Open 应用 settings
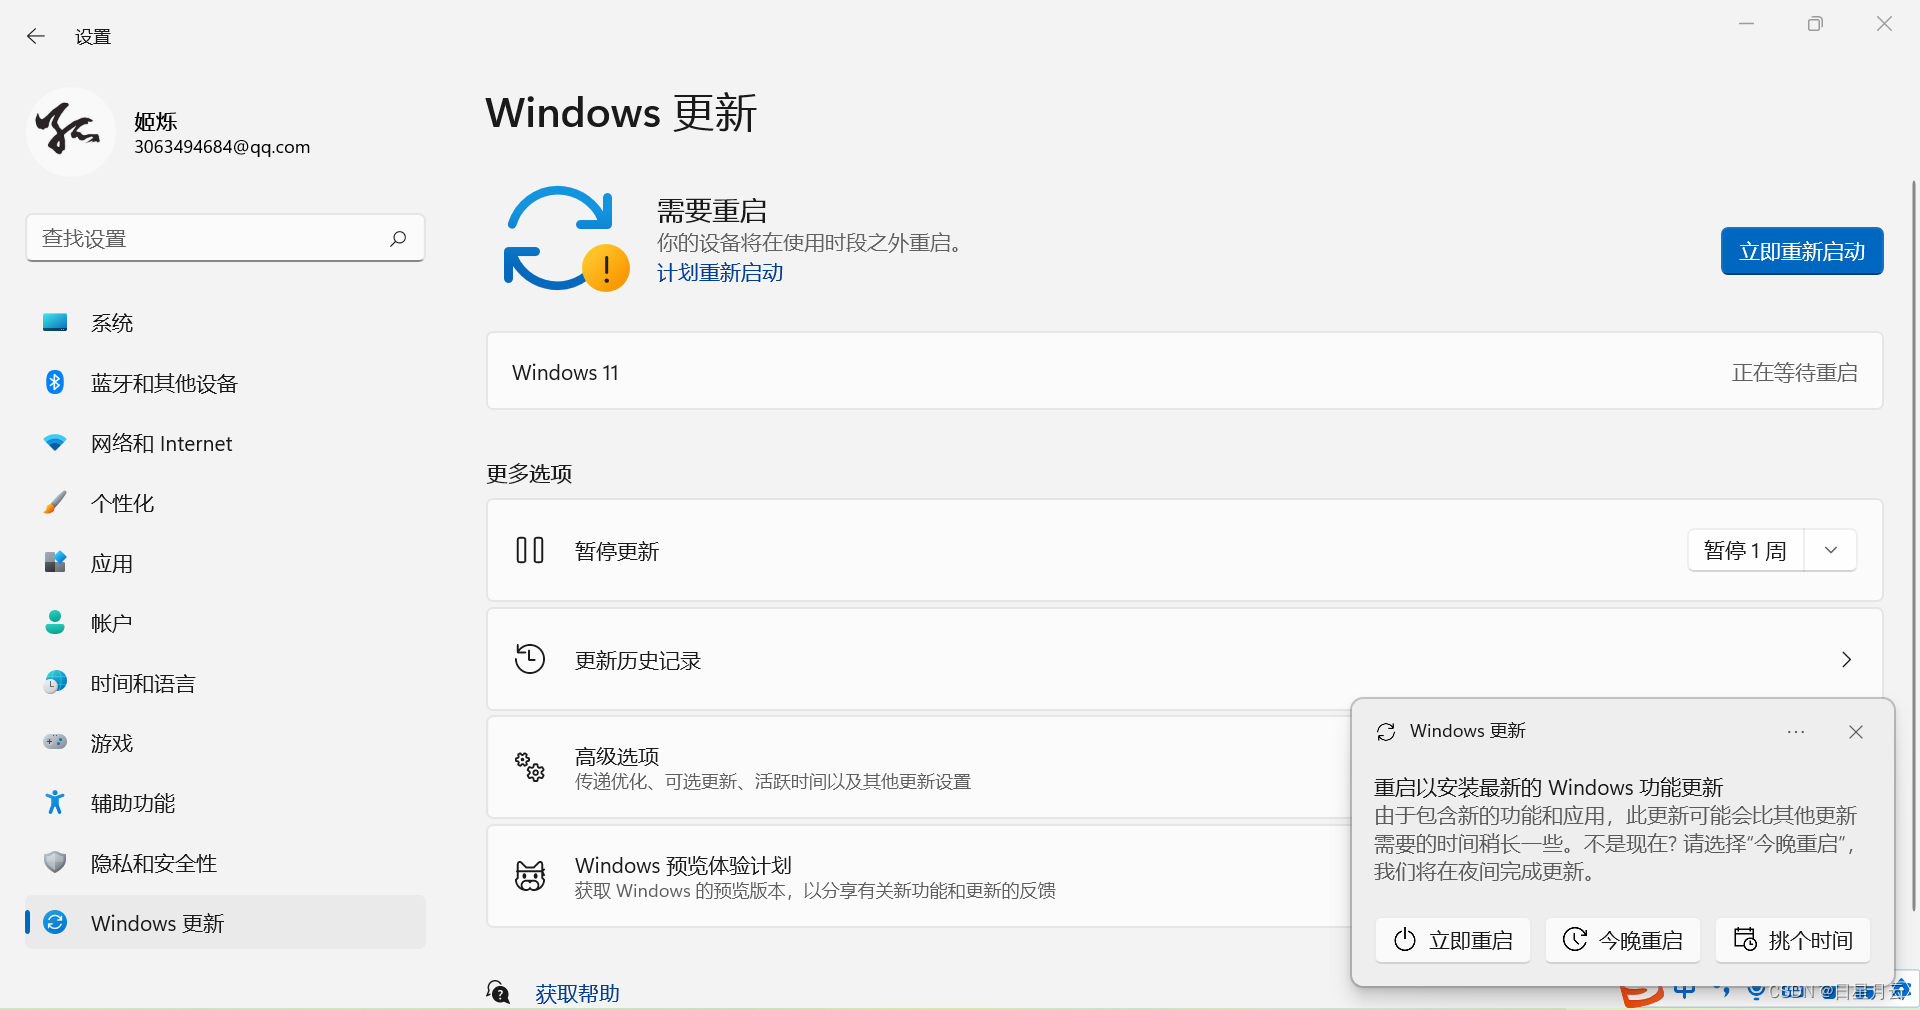 coord(225,563)
